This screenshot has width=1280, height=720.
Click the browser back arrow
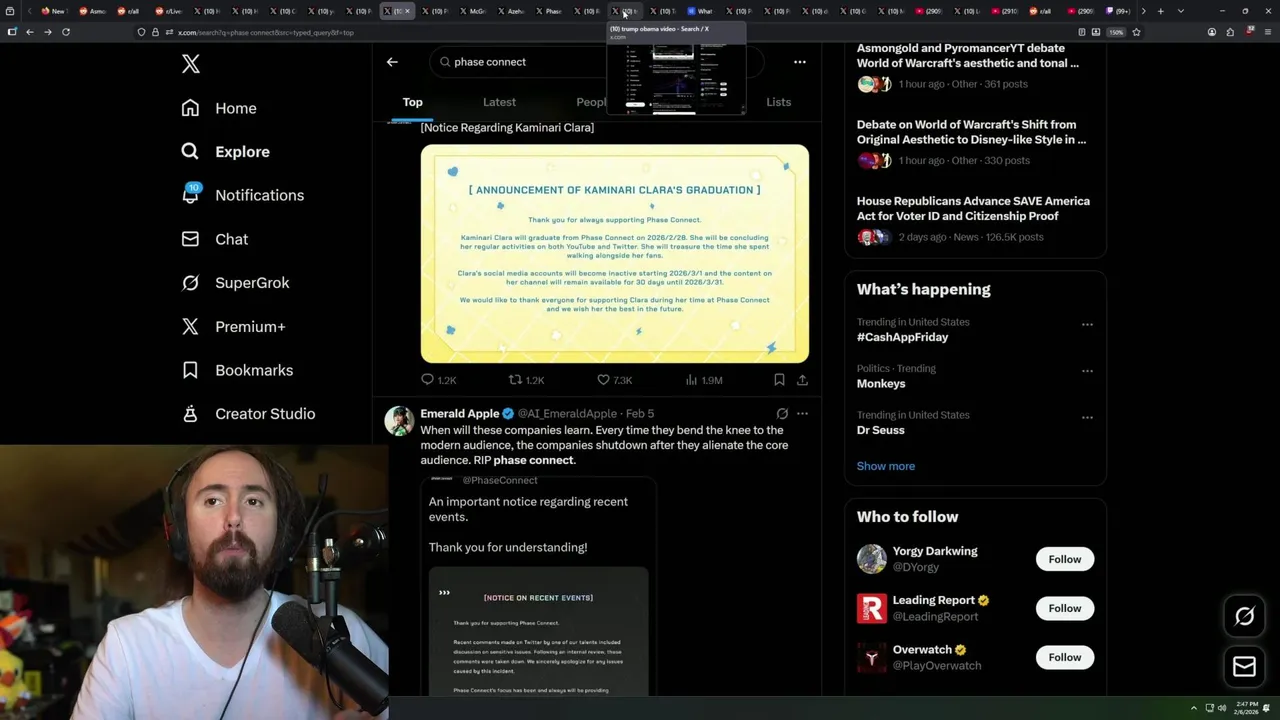30,32
